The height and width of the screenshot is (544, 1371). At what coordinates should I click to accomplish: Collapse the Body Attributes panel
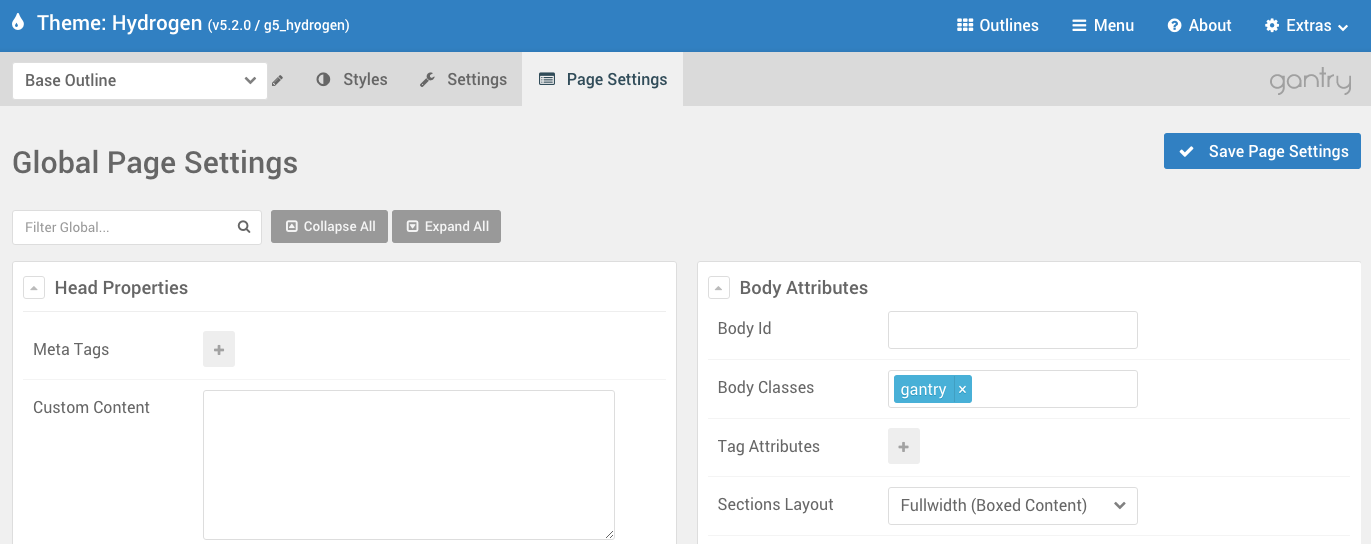pos(719,288)
